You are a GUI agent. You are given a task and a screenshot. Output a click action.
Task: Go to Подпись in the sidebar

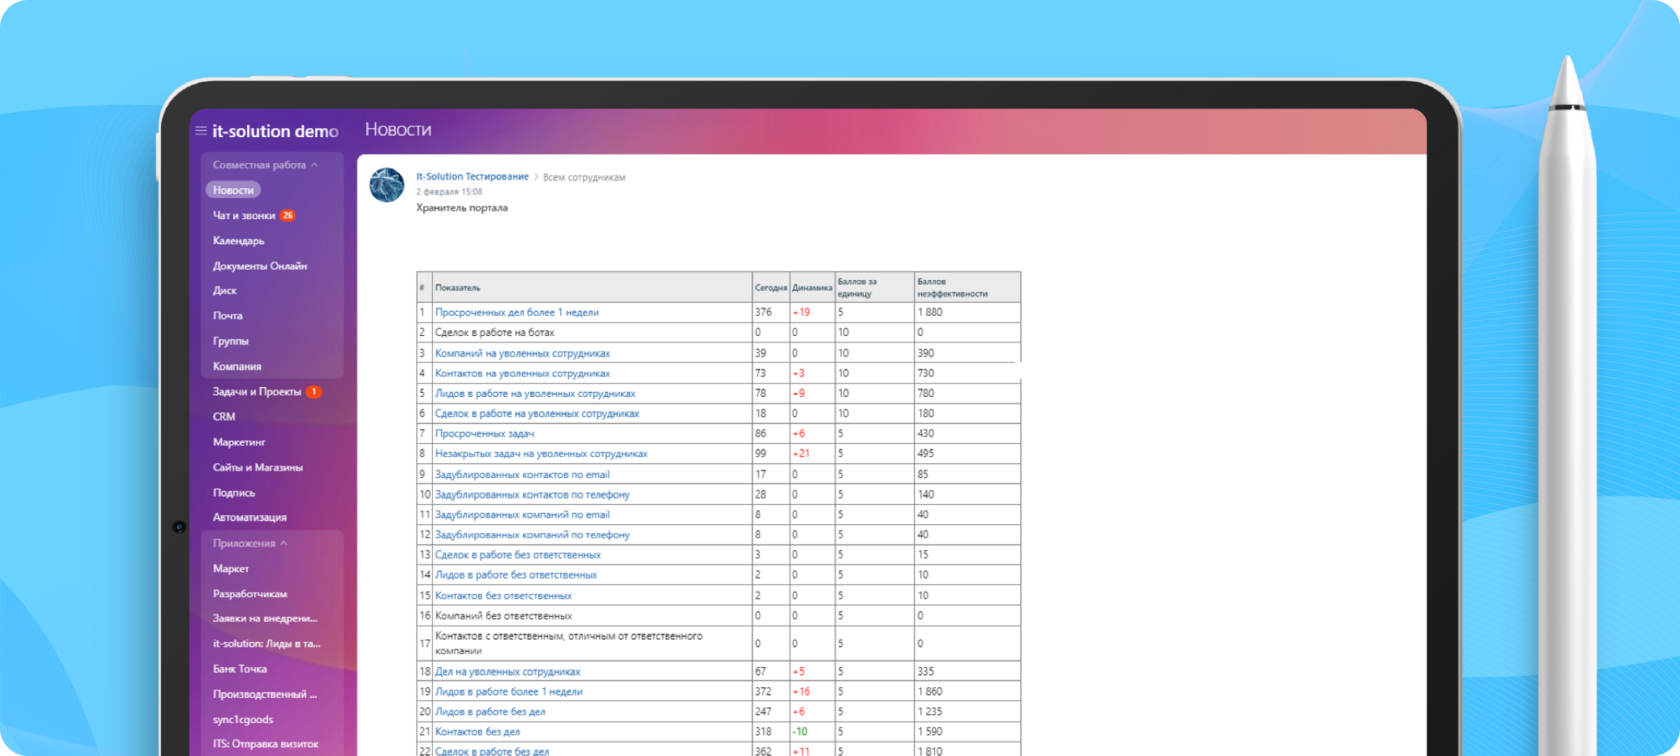[234, 493]
